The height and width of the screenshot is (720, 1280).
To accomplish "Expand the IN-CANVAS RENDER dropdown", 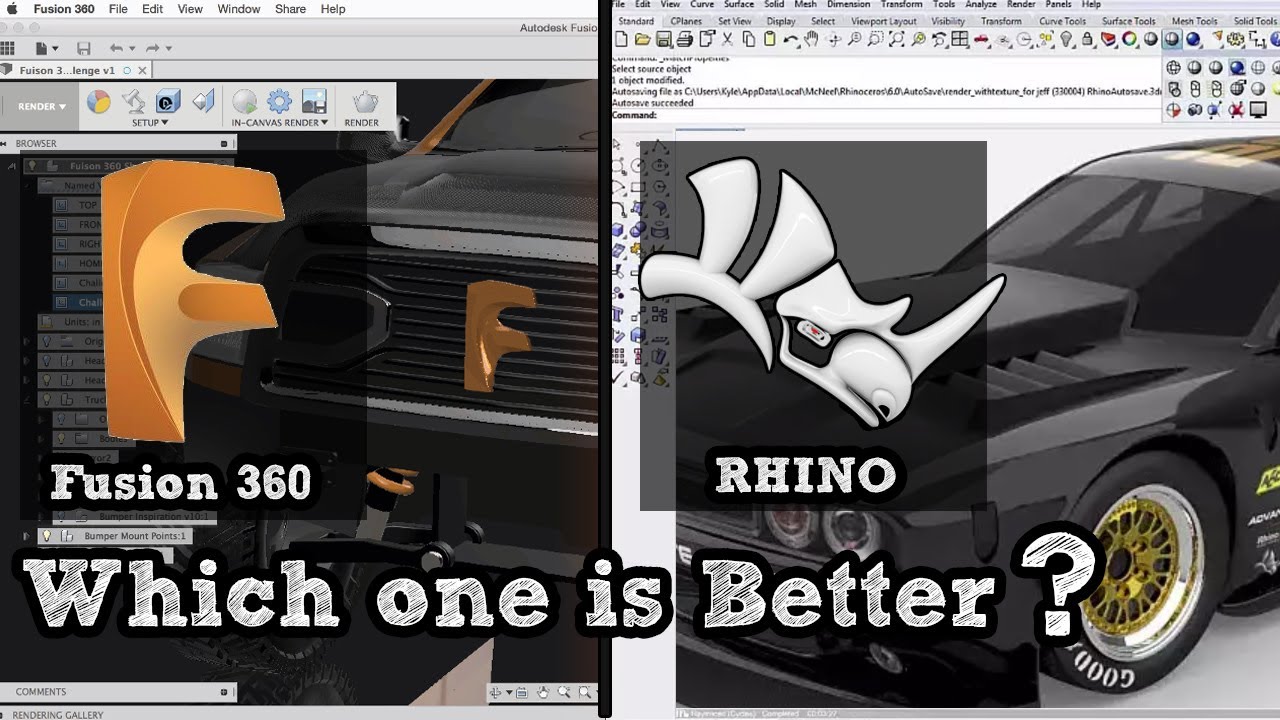I will 280,123.
